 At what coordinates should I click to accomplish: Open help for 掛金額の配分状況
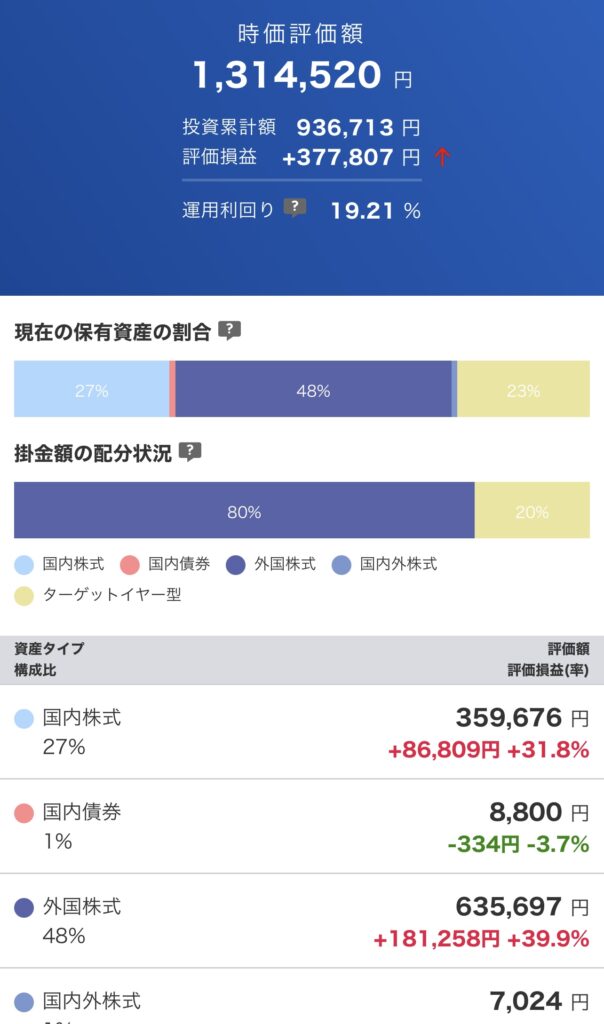[190, 452]
